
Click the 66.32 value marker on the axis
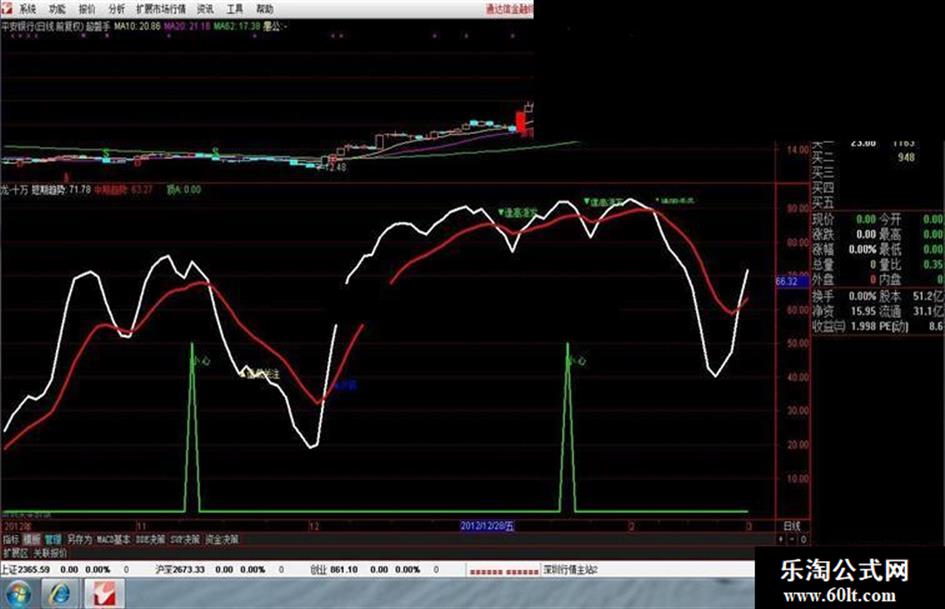click(x=792, y=282)
